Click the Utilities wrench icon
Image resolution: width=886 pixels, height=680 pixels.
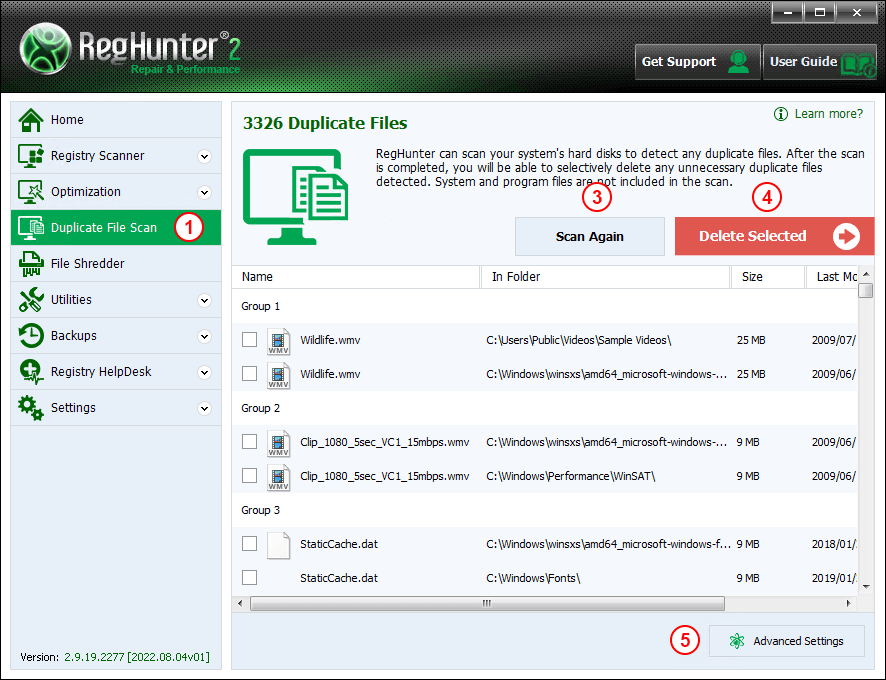[31, 300]
